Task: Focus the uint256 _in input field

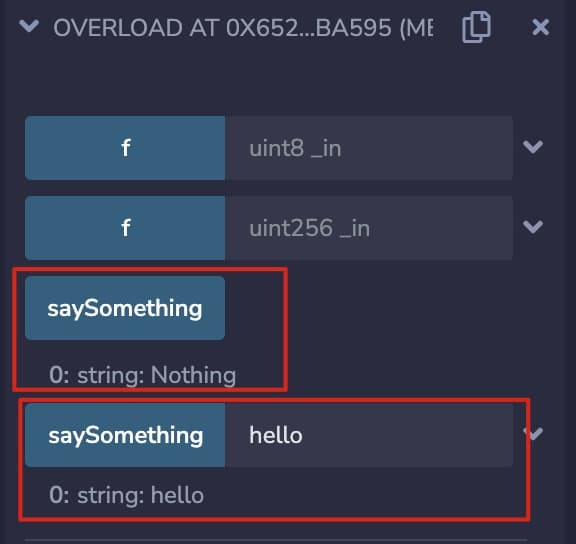Action: point(369,228)
